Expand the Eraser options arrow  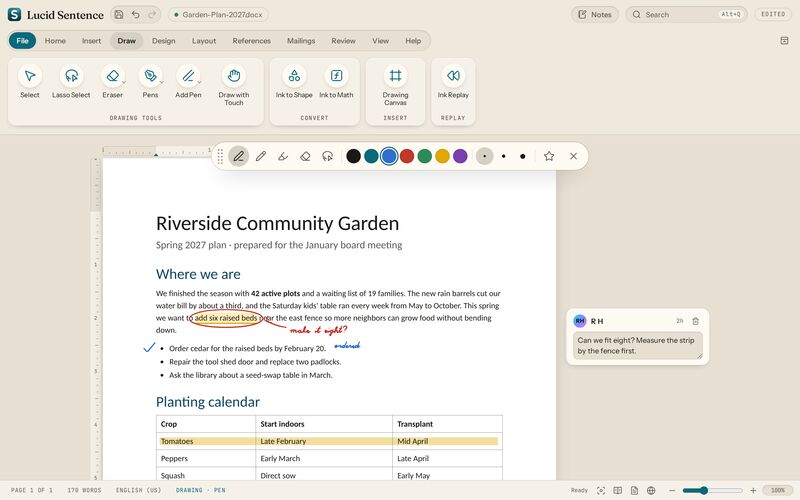click(x=124, y=82)
